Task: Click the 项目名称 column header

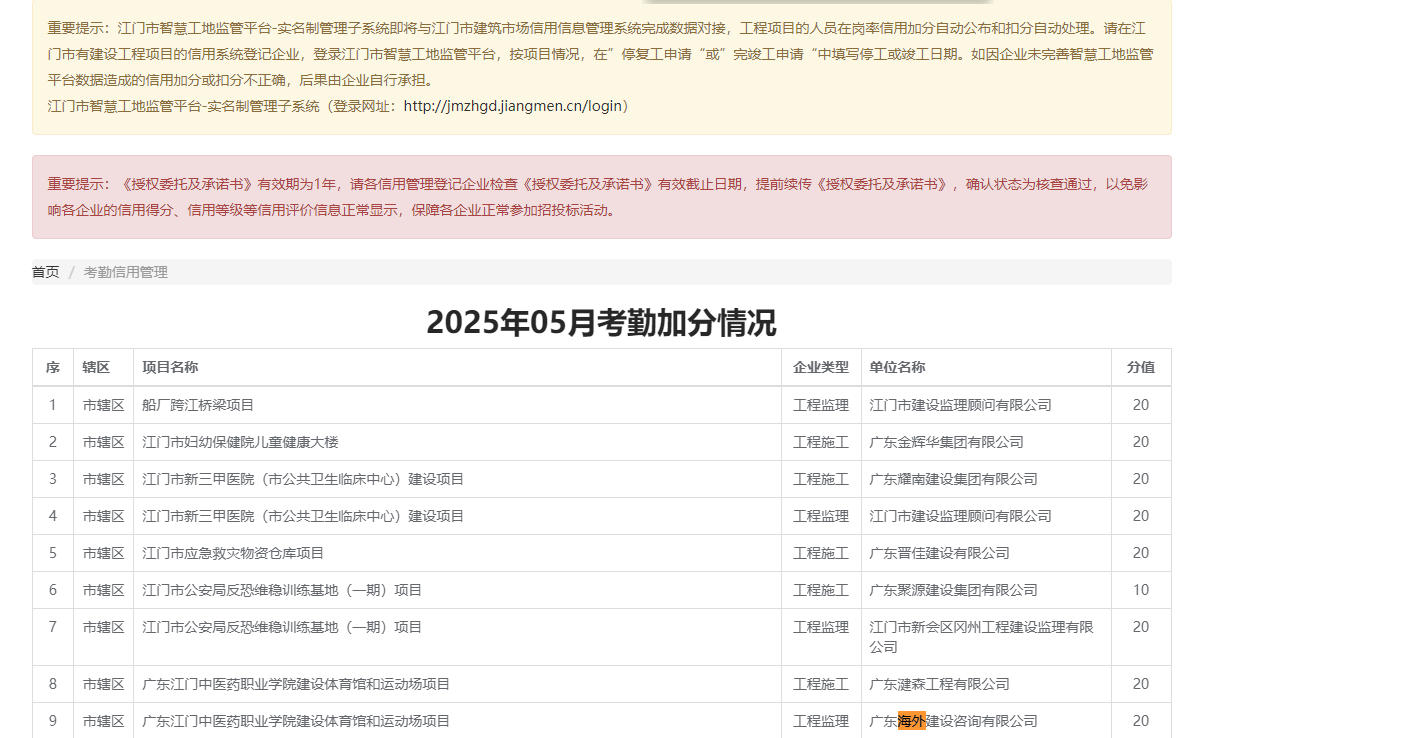Action: click(x=170, y=368)
